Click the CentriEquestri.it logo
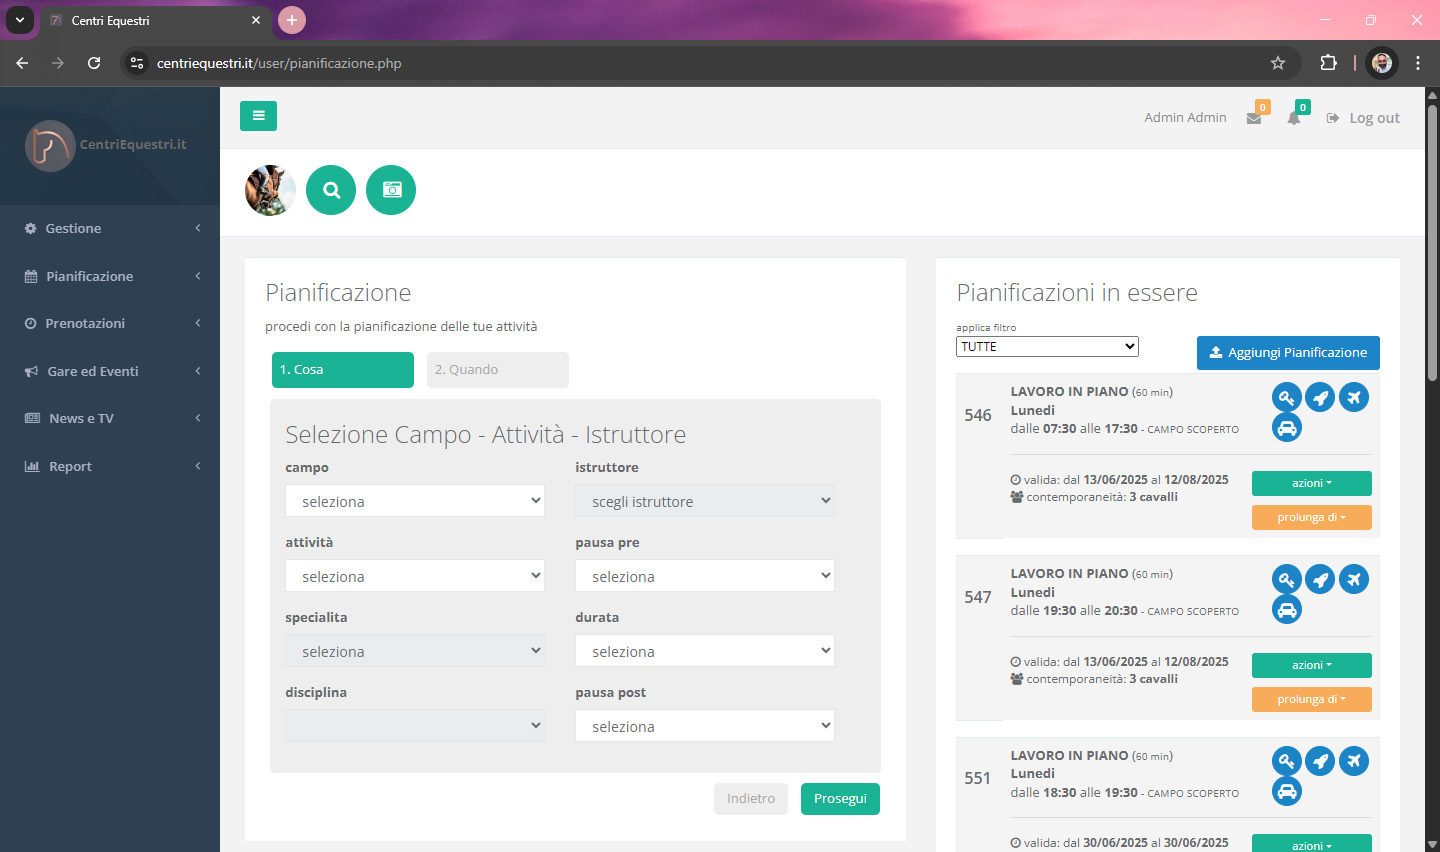 pyautogui.click(x=106, y=145)
